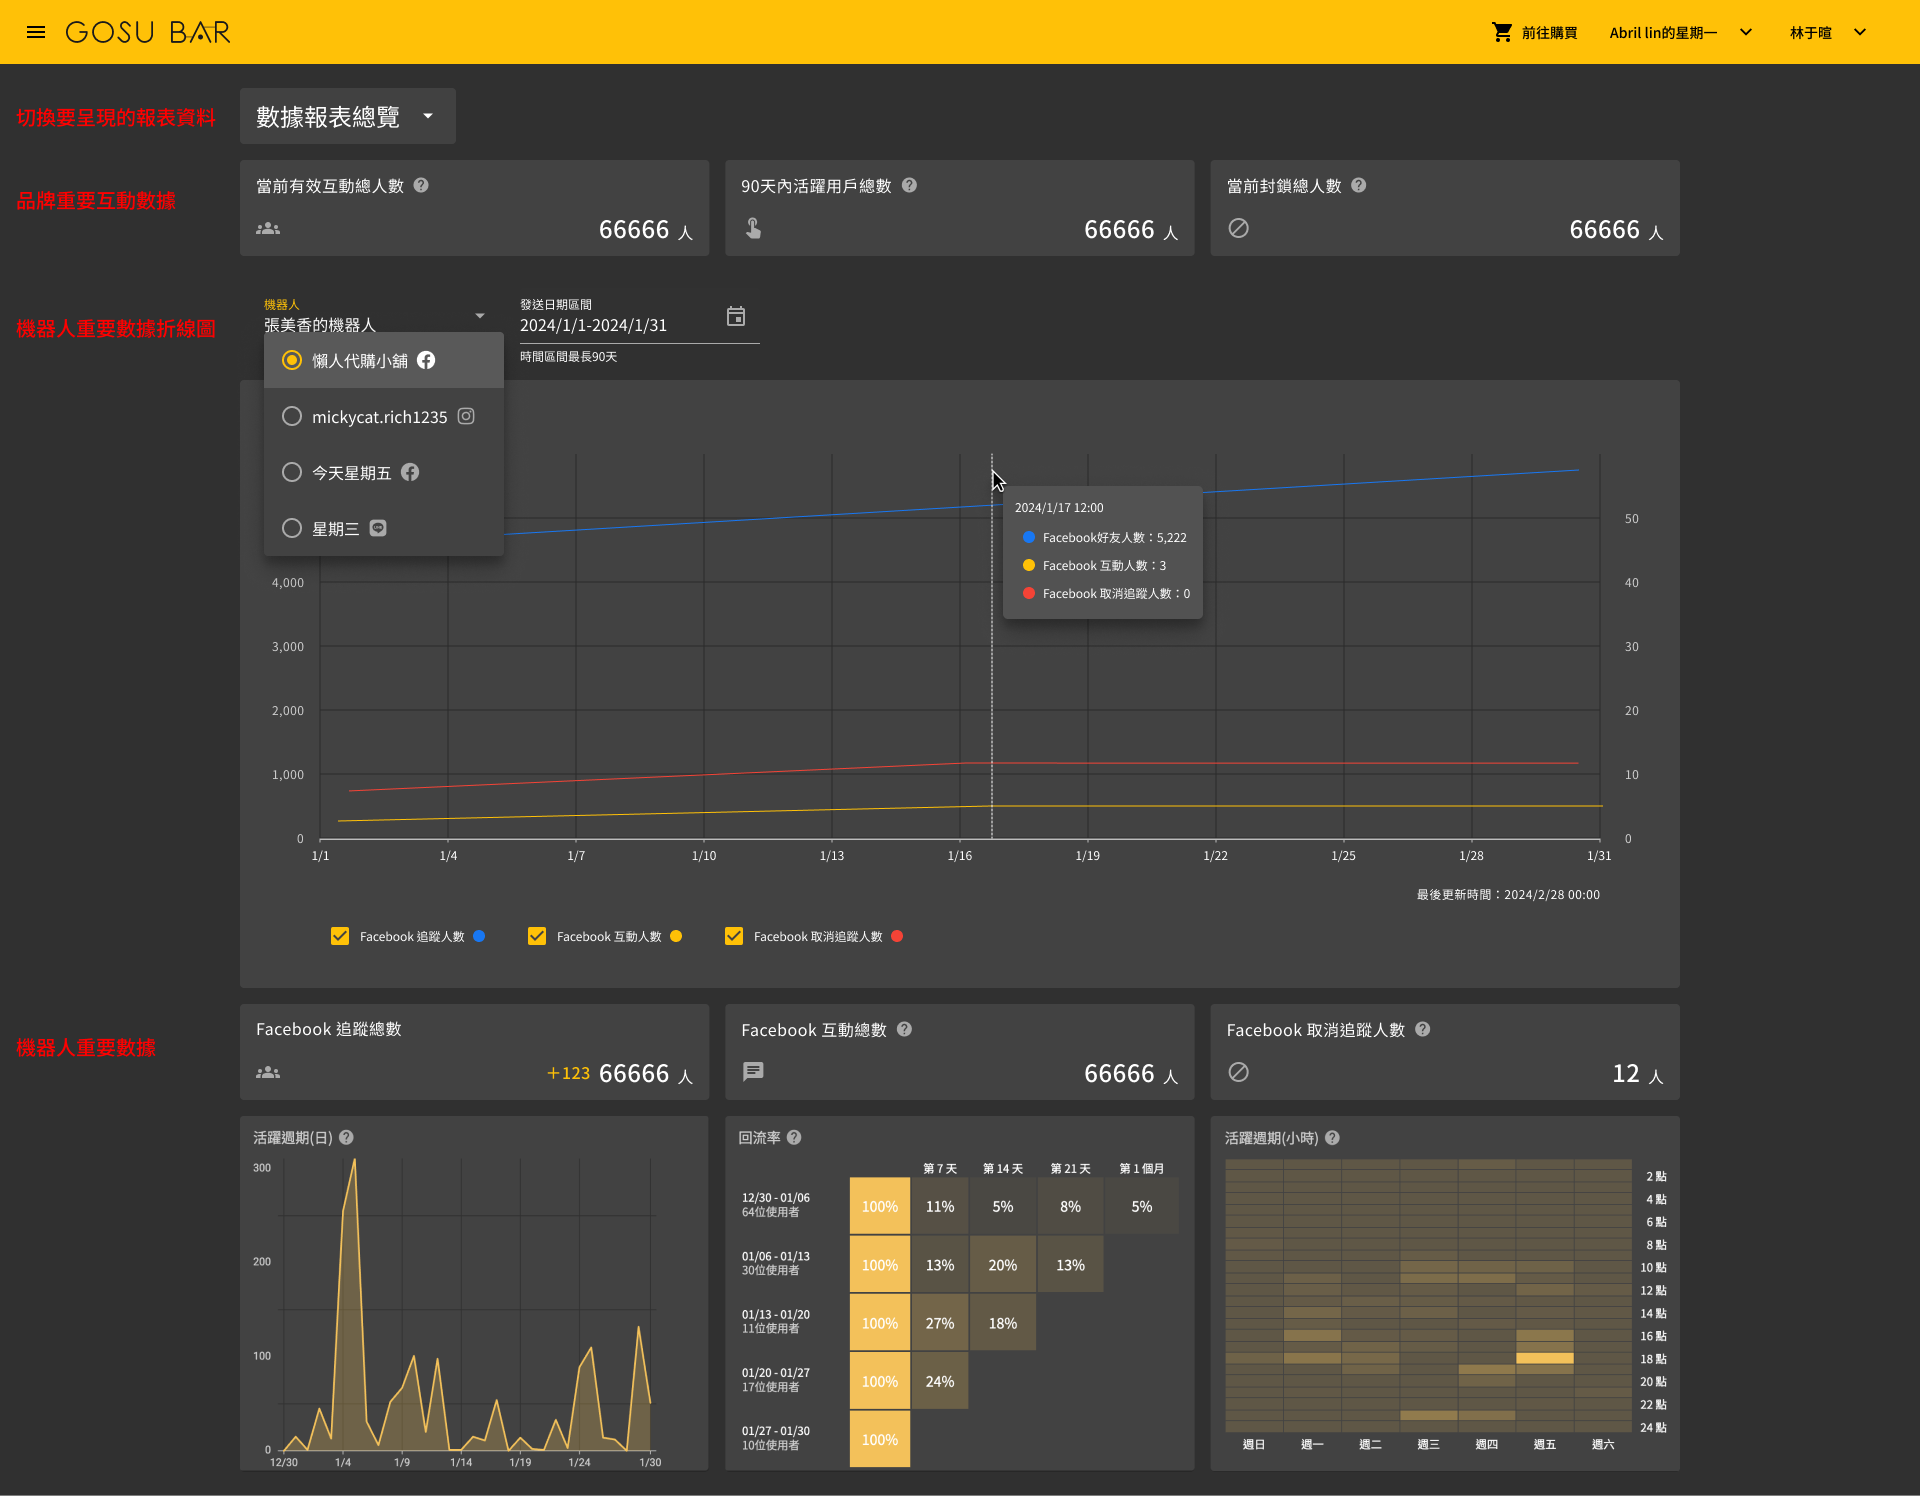Expand the 機器人 selector dropdown arrow

(x=480, y=316)
